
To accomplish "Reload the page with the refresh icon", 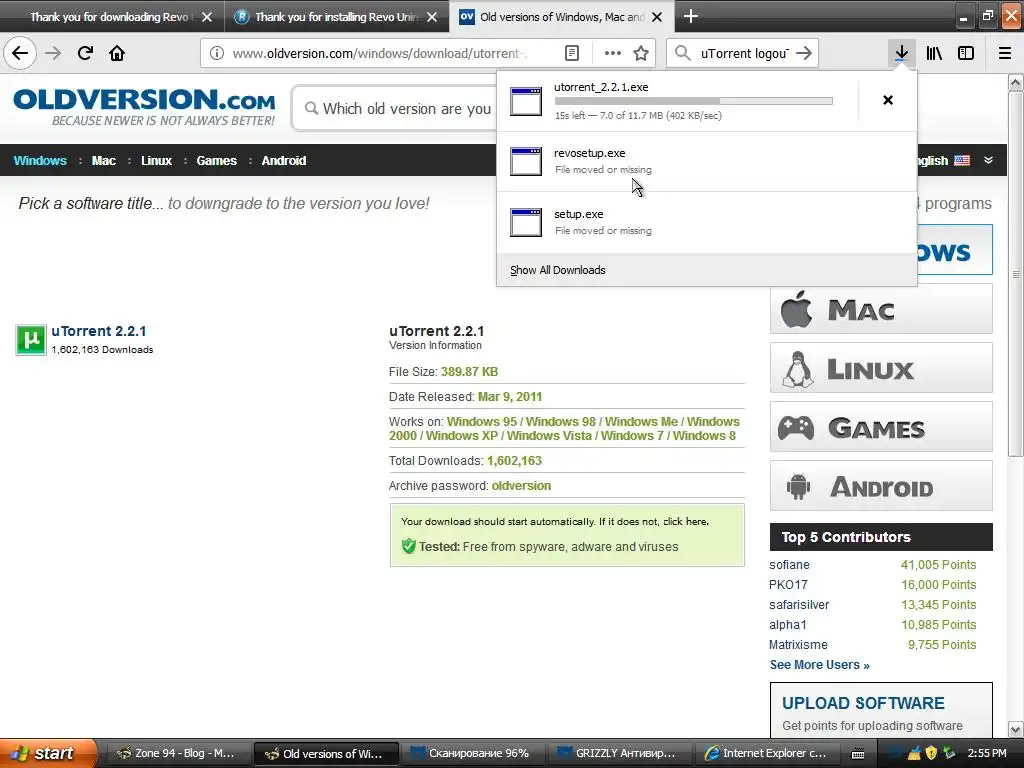I will (85, 53).
